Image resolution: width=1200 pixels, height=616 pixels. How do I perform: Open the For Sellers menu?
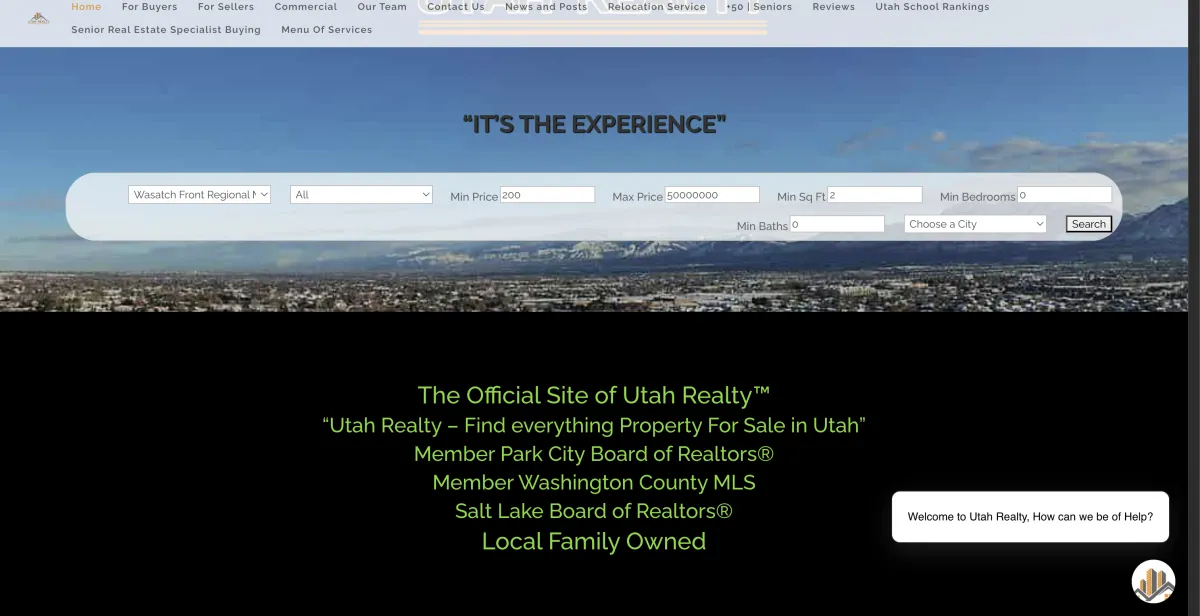226,6
